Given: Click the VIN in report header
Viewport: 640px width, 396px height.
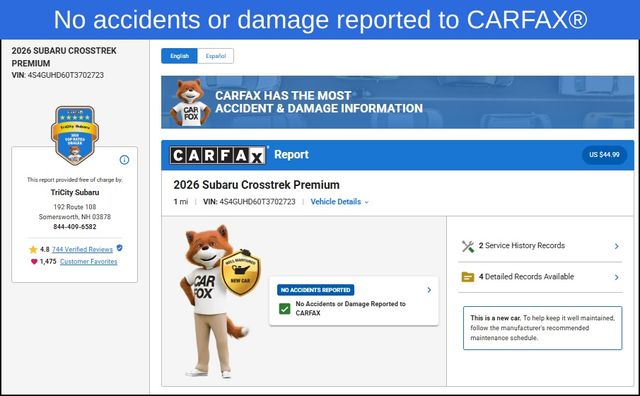Looking at the screenshot, I should point(249,202).
